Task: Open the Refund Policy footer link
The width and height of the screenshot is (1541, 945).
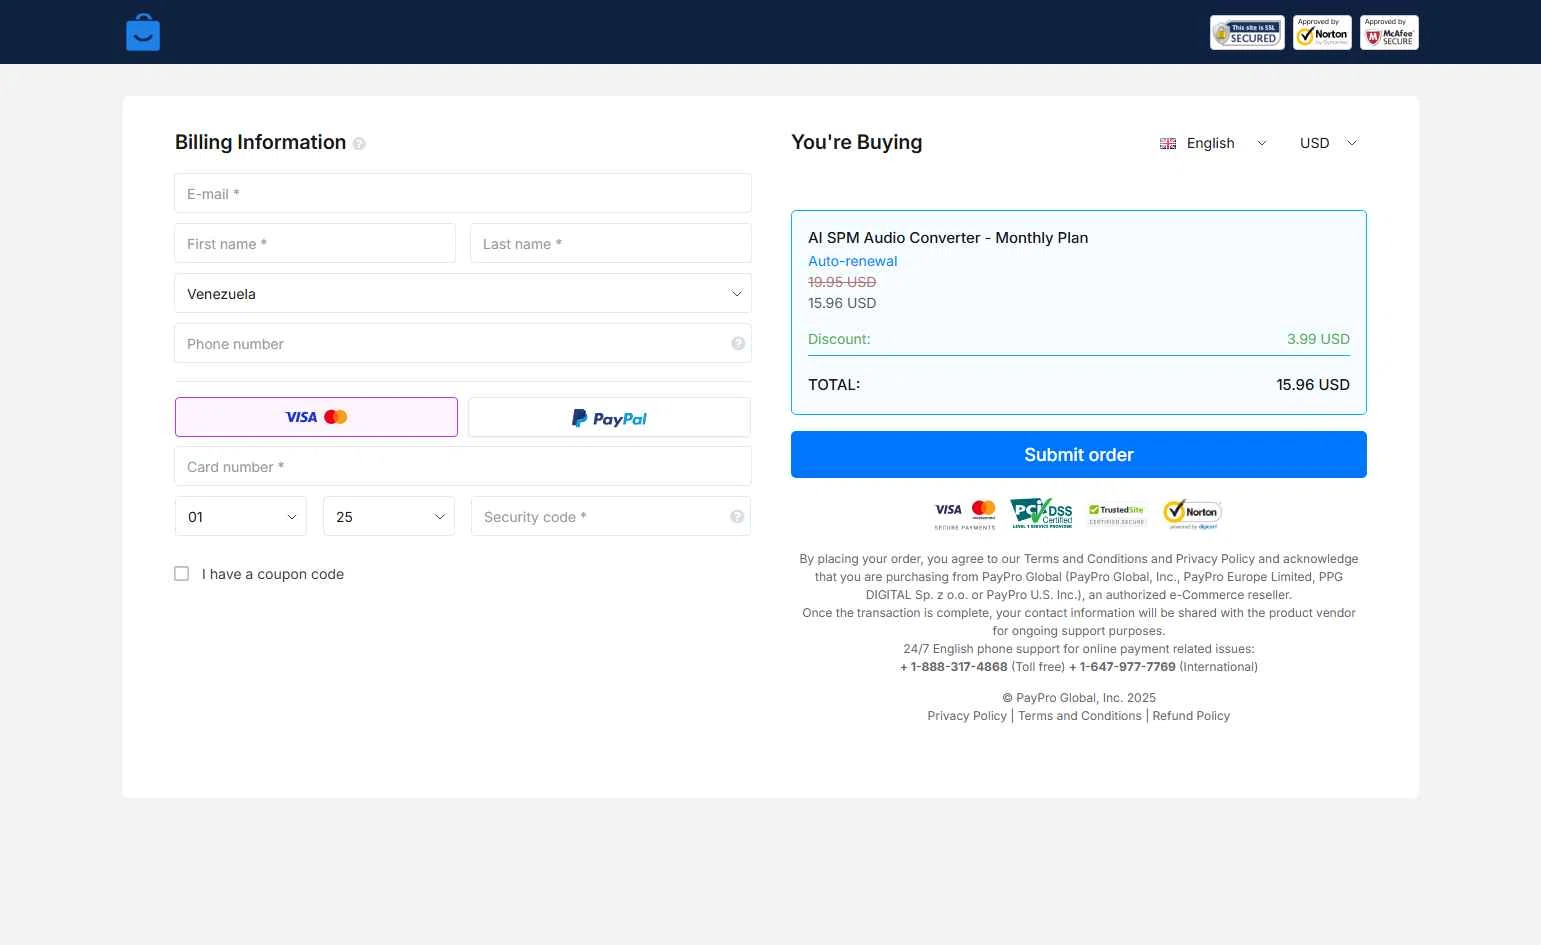Action: pos(1191,716)
